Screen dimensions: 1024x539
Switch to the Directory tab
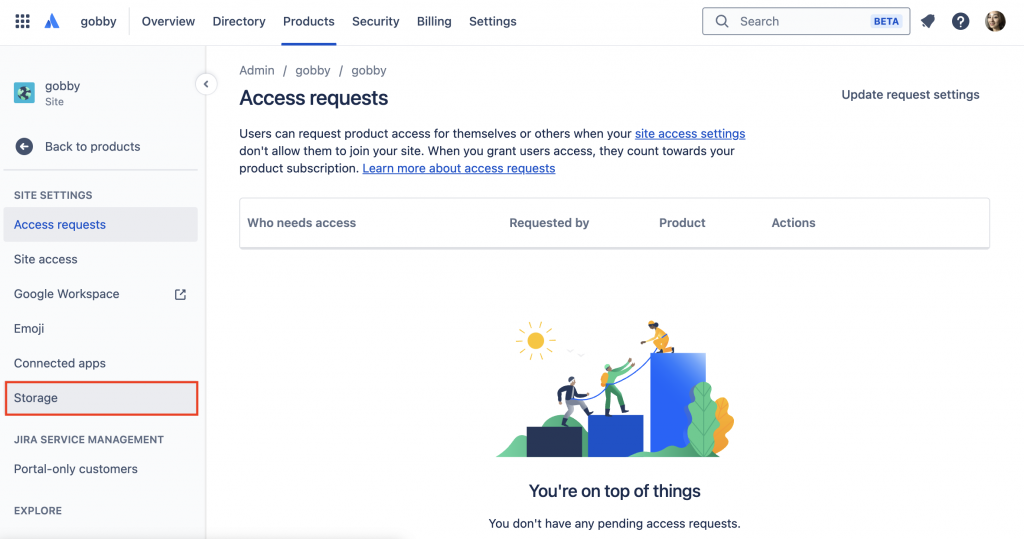click(x=239, y=21)
